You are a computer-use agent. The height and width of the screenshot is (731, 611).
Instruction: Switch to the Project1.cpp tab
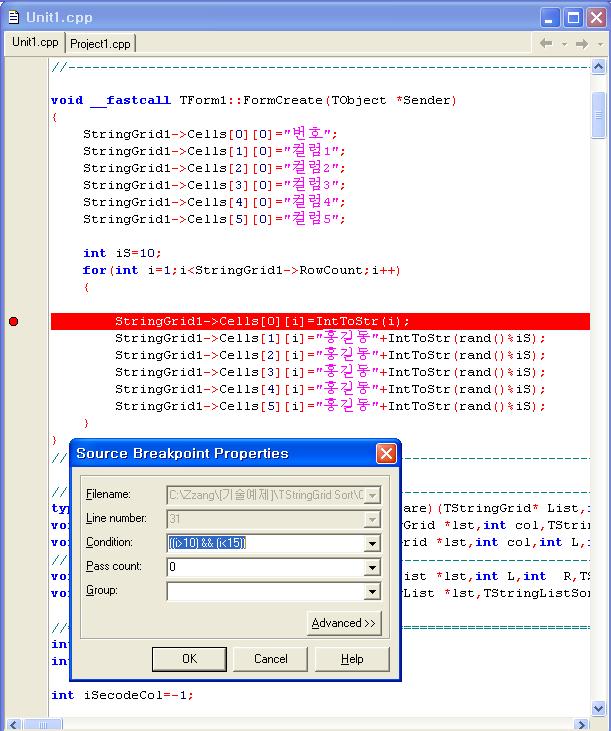click(x=100, y=43)
